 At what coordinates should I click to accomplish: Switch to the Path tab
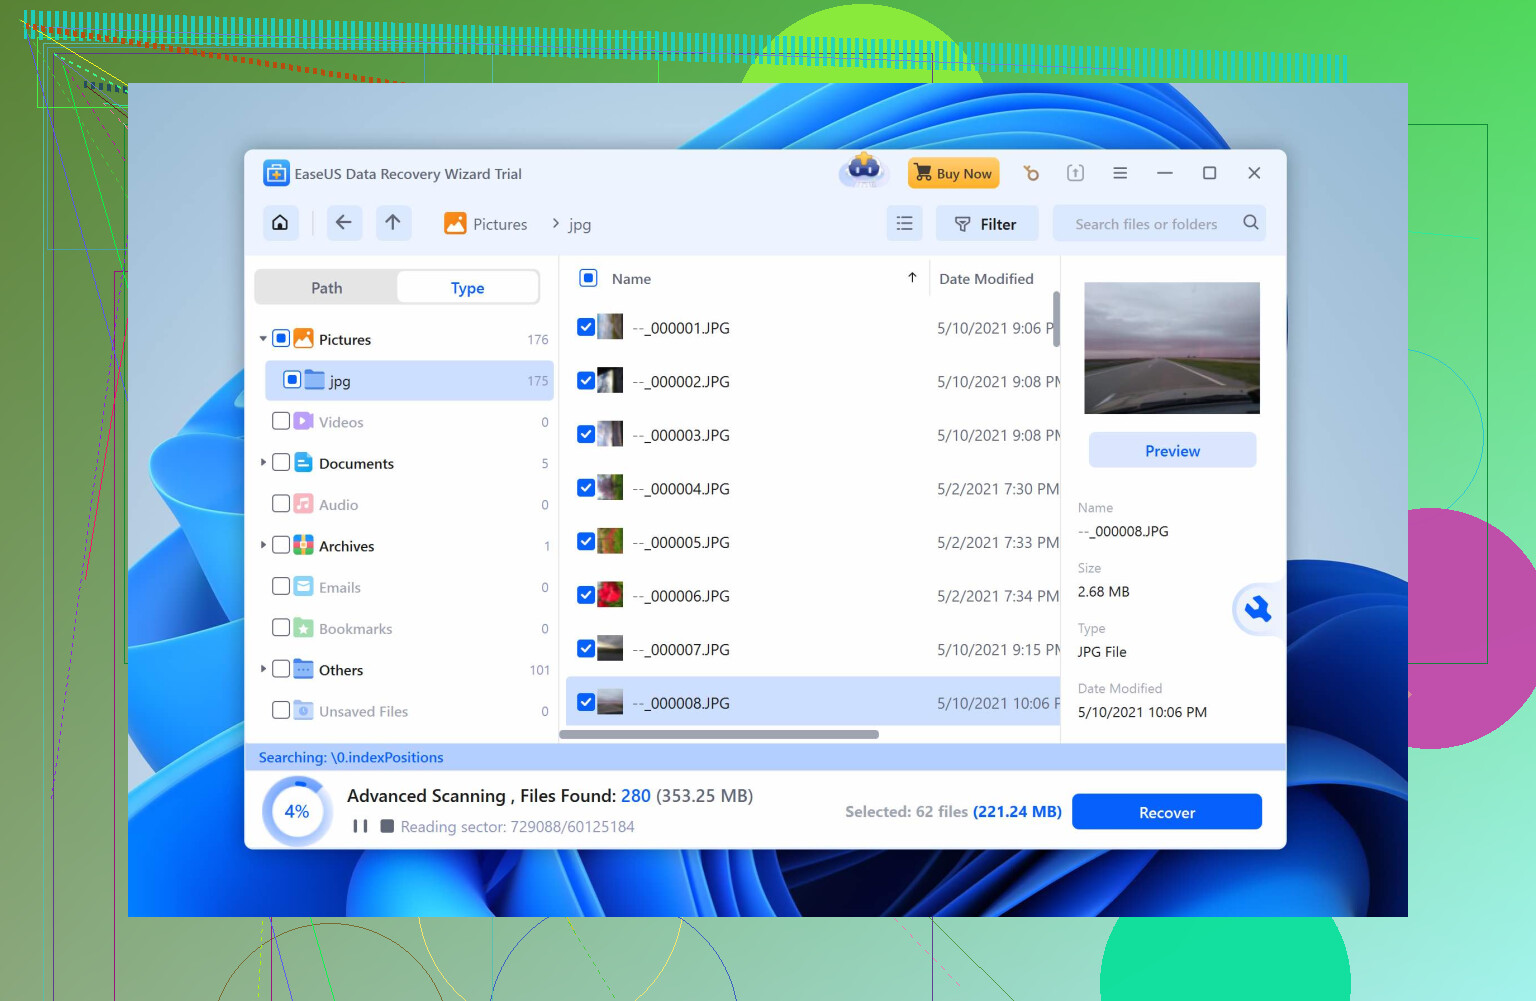point(326,288)
